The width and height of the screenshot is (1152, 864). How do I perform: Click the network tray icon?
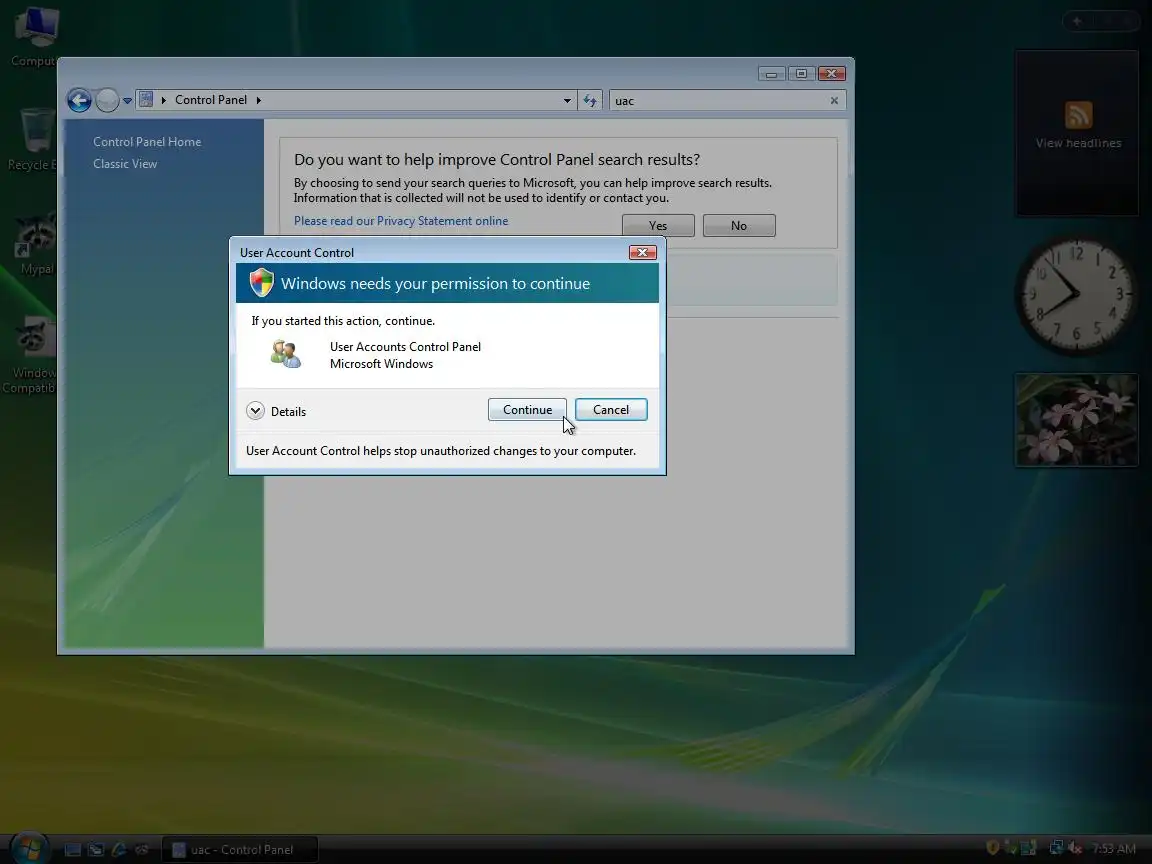1056,848
